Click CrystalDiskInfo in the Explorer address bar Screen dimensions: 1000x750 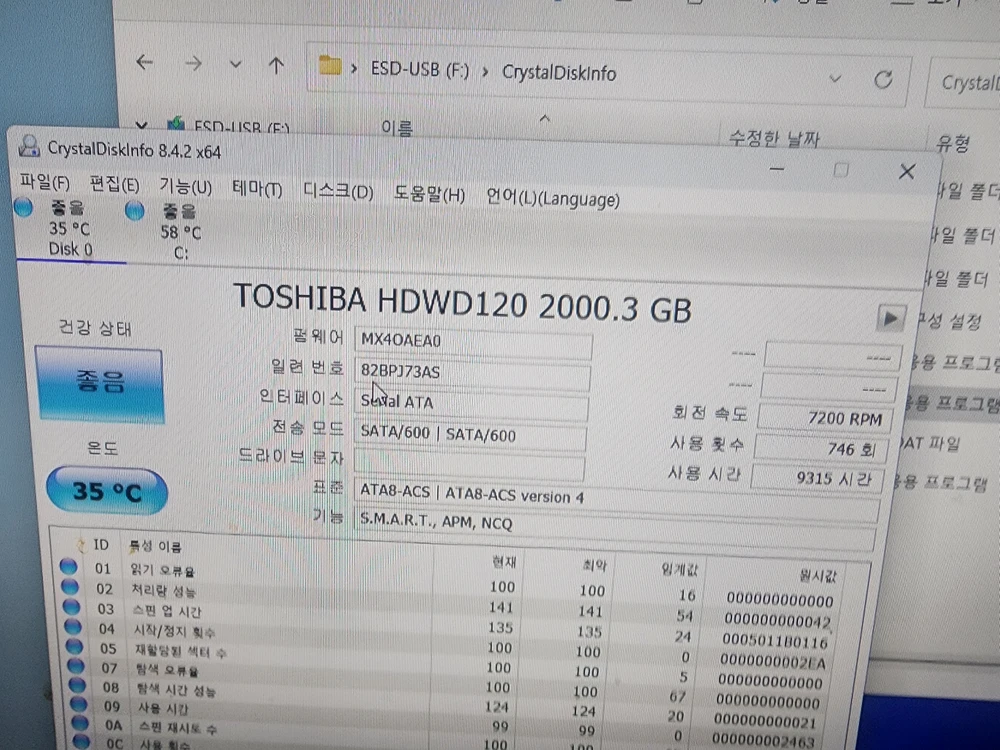tap(559, 73)
